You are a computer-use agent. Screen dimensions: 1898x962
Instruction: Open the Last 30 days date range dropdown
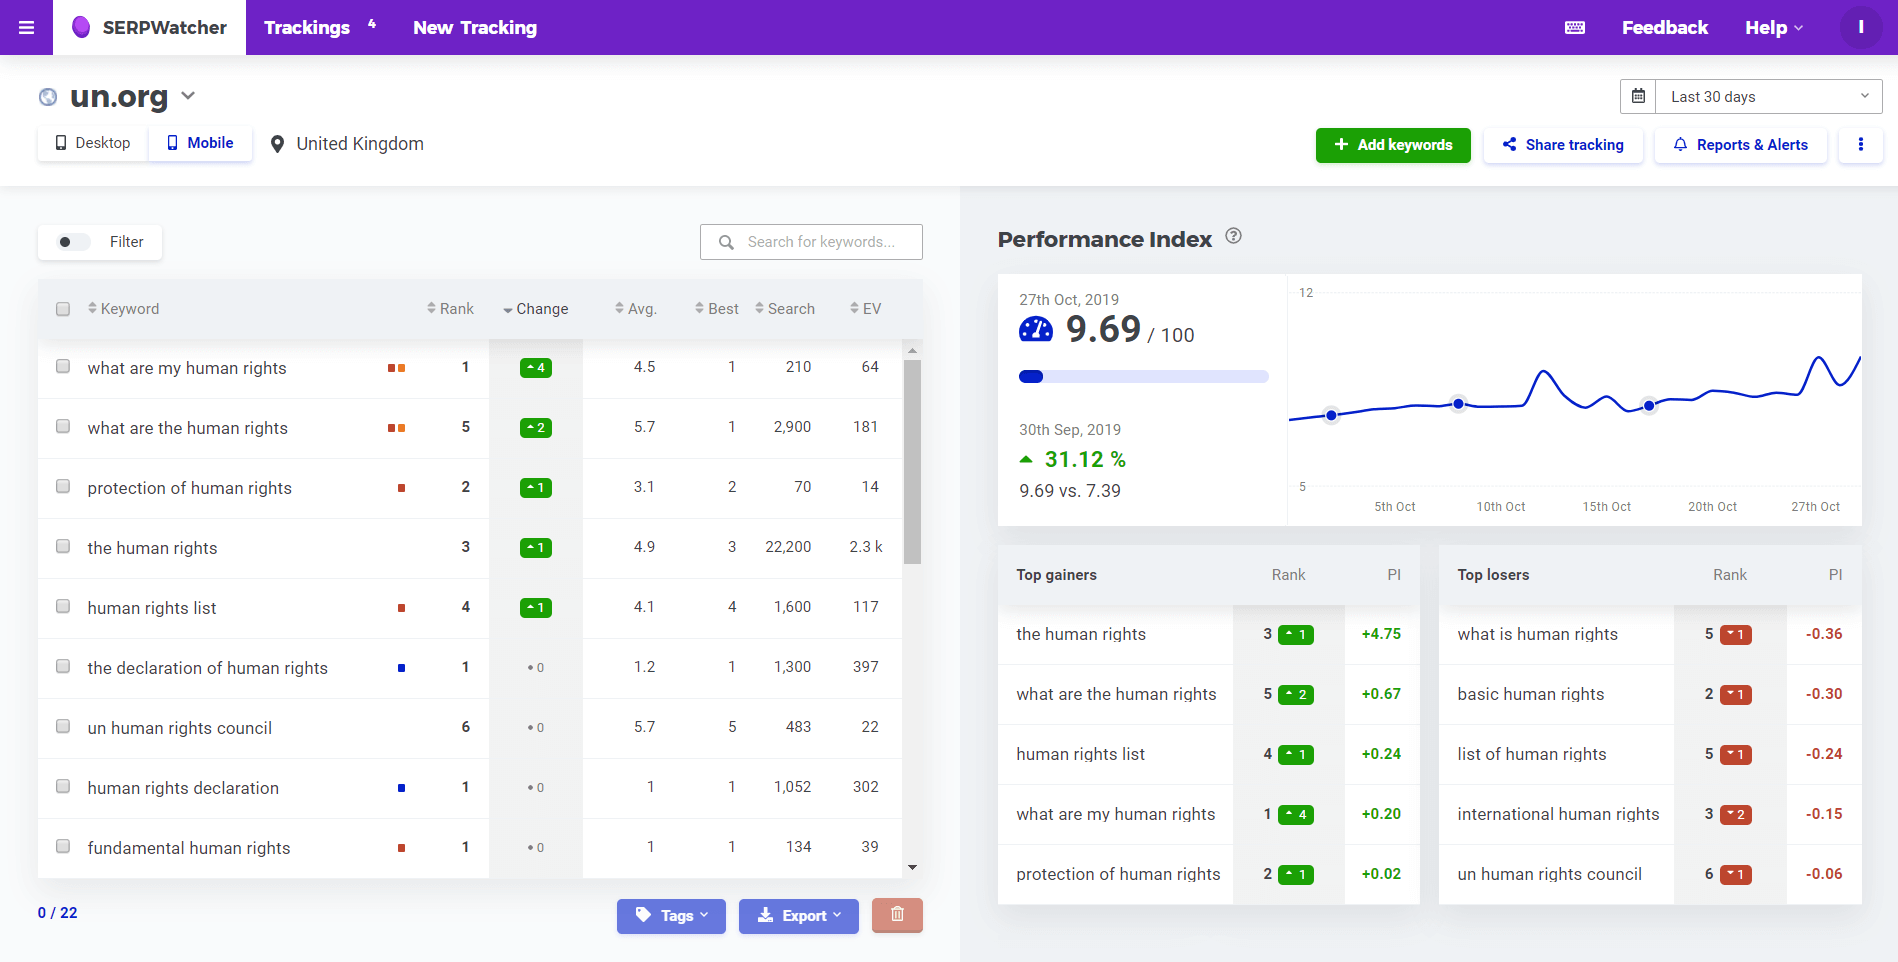pyautogui.click(x=1769, y=97)
